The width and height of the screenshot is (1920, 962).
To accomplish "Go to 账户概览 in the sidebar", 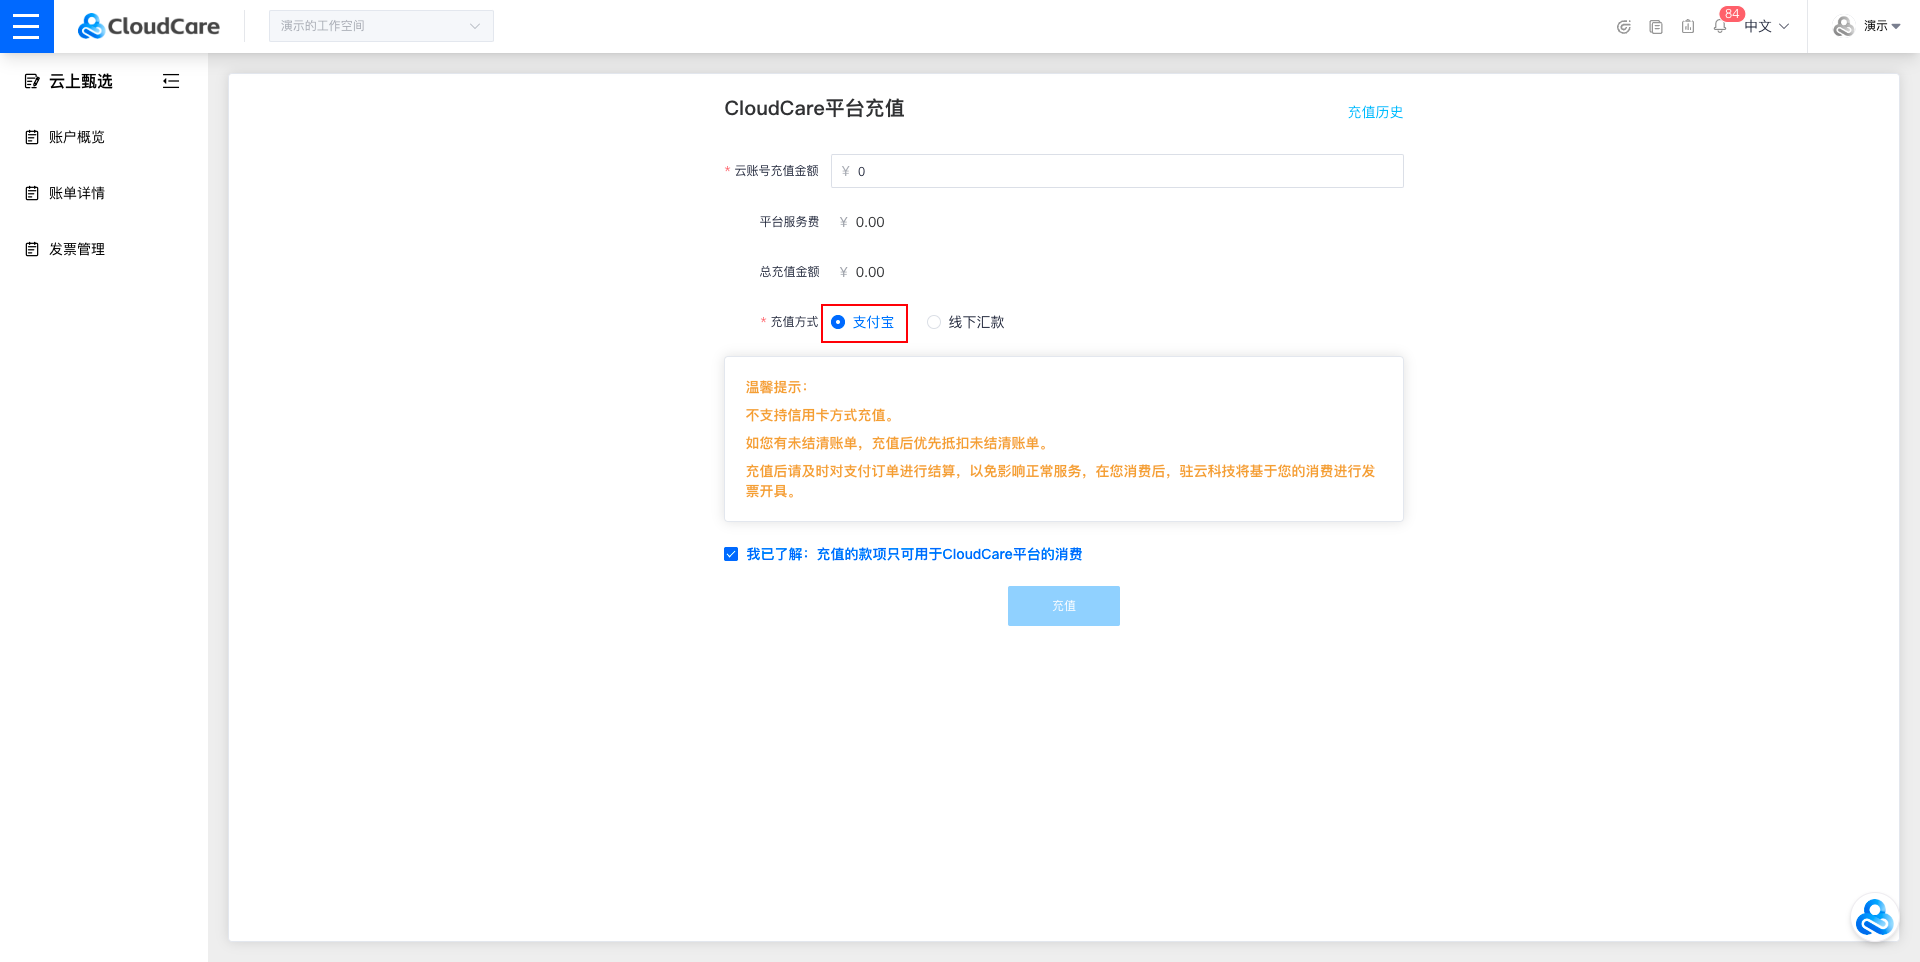I will [77, 137].
